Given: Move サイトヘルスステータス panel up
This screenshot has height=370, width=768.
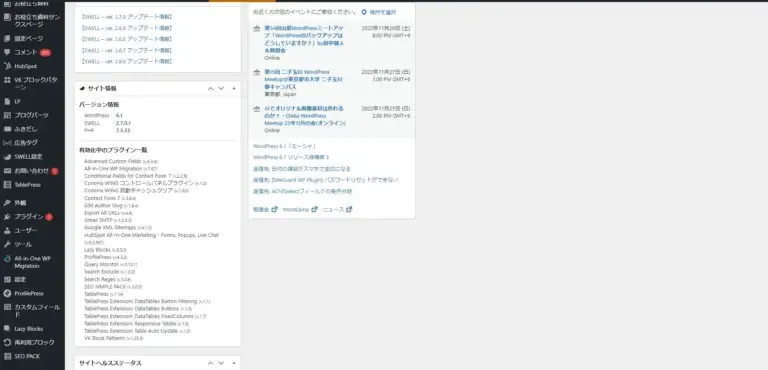Looking at the screenshot, I should [x=211, y=363].
